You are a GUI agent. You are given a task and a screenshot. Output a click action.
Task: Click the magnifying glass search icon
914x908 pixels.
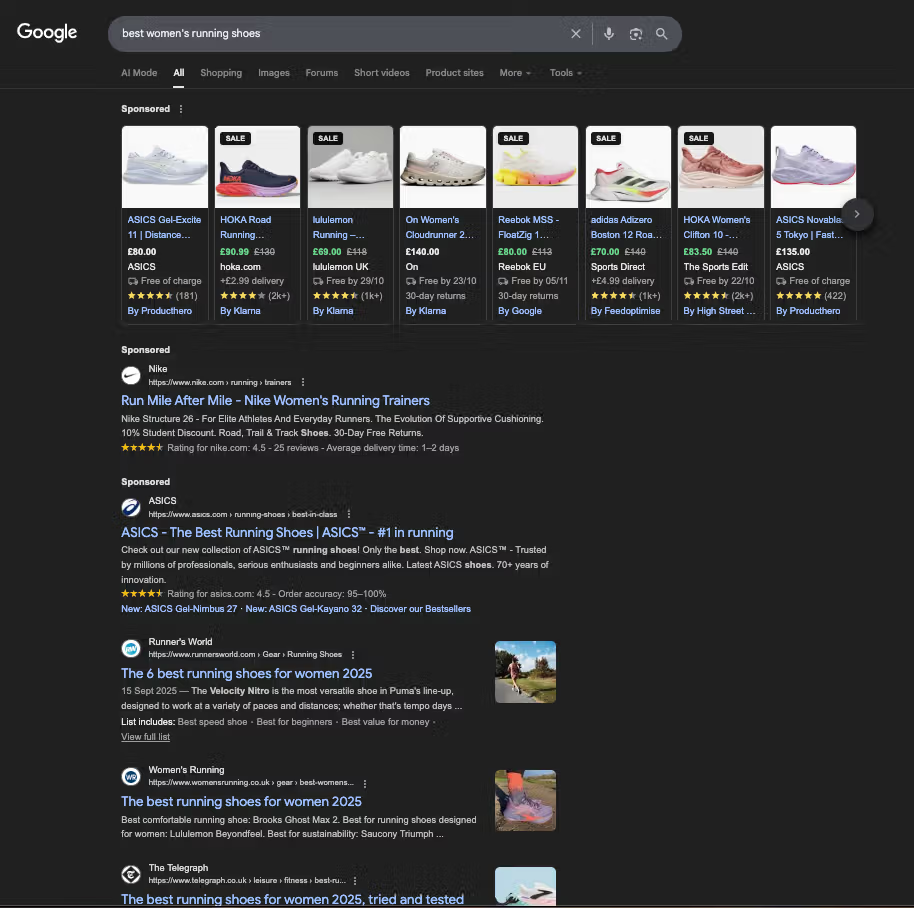tap(662, 34)
